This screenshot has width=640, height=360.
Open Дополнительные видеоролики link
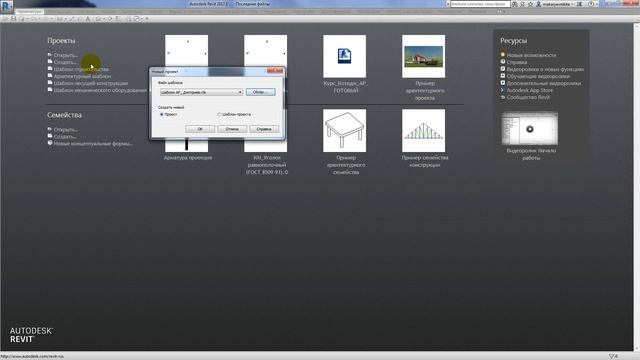pos(544,83)
